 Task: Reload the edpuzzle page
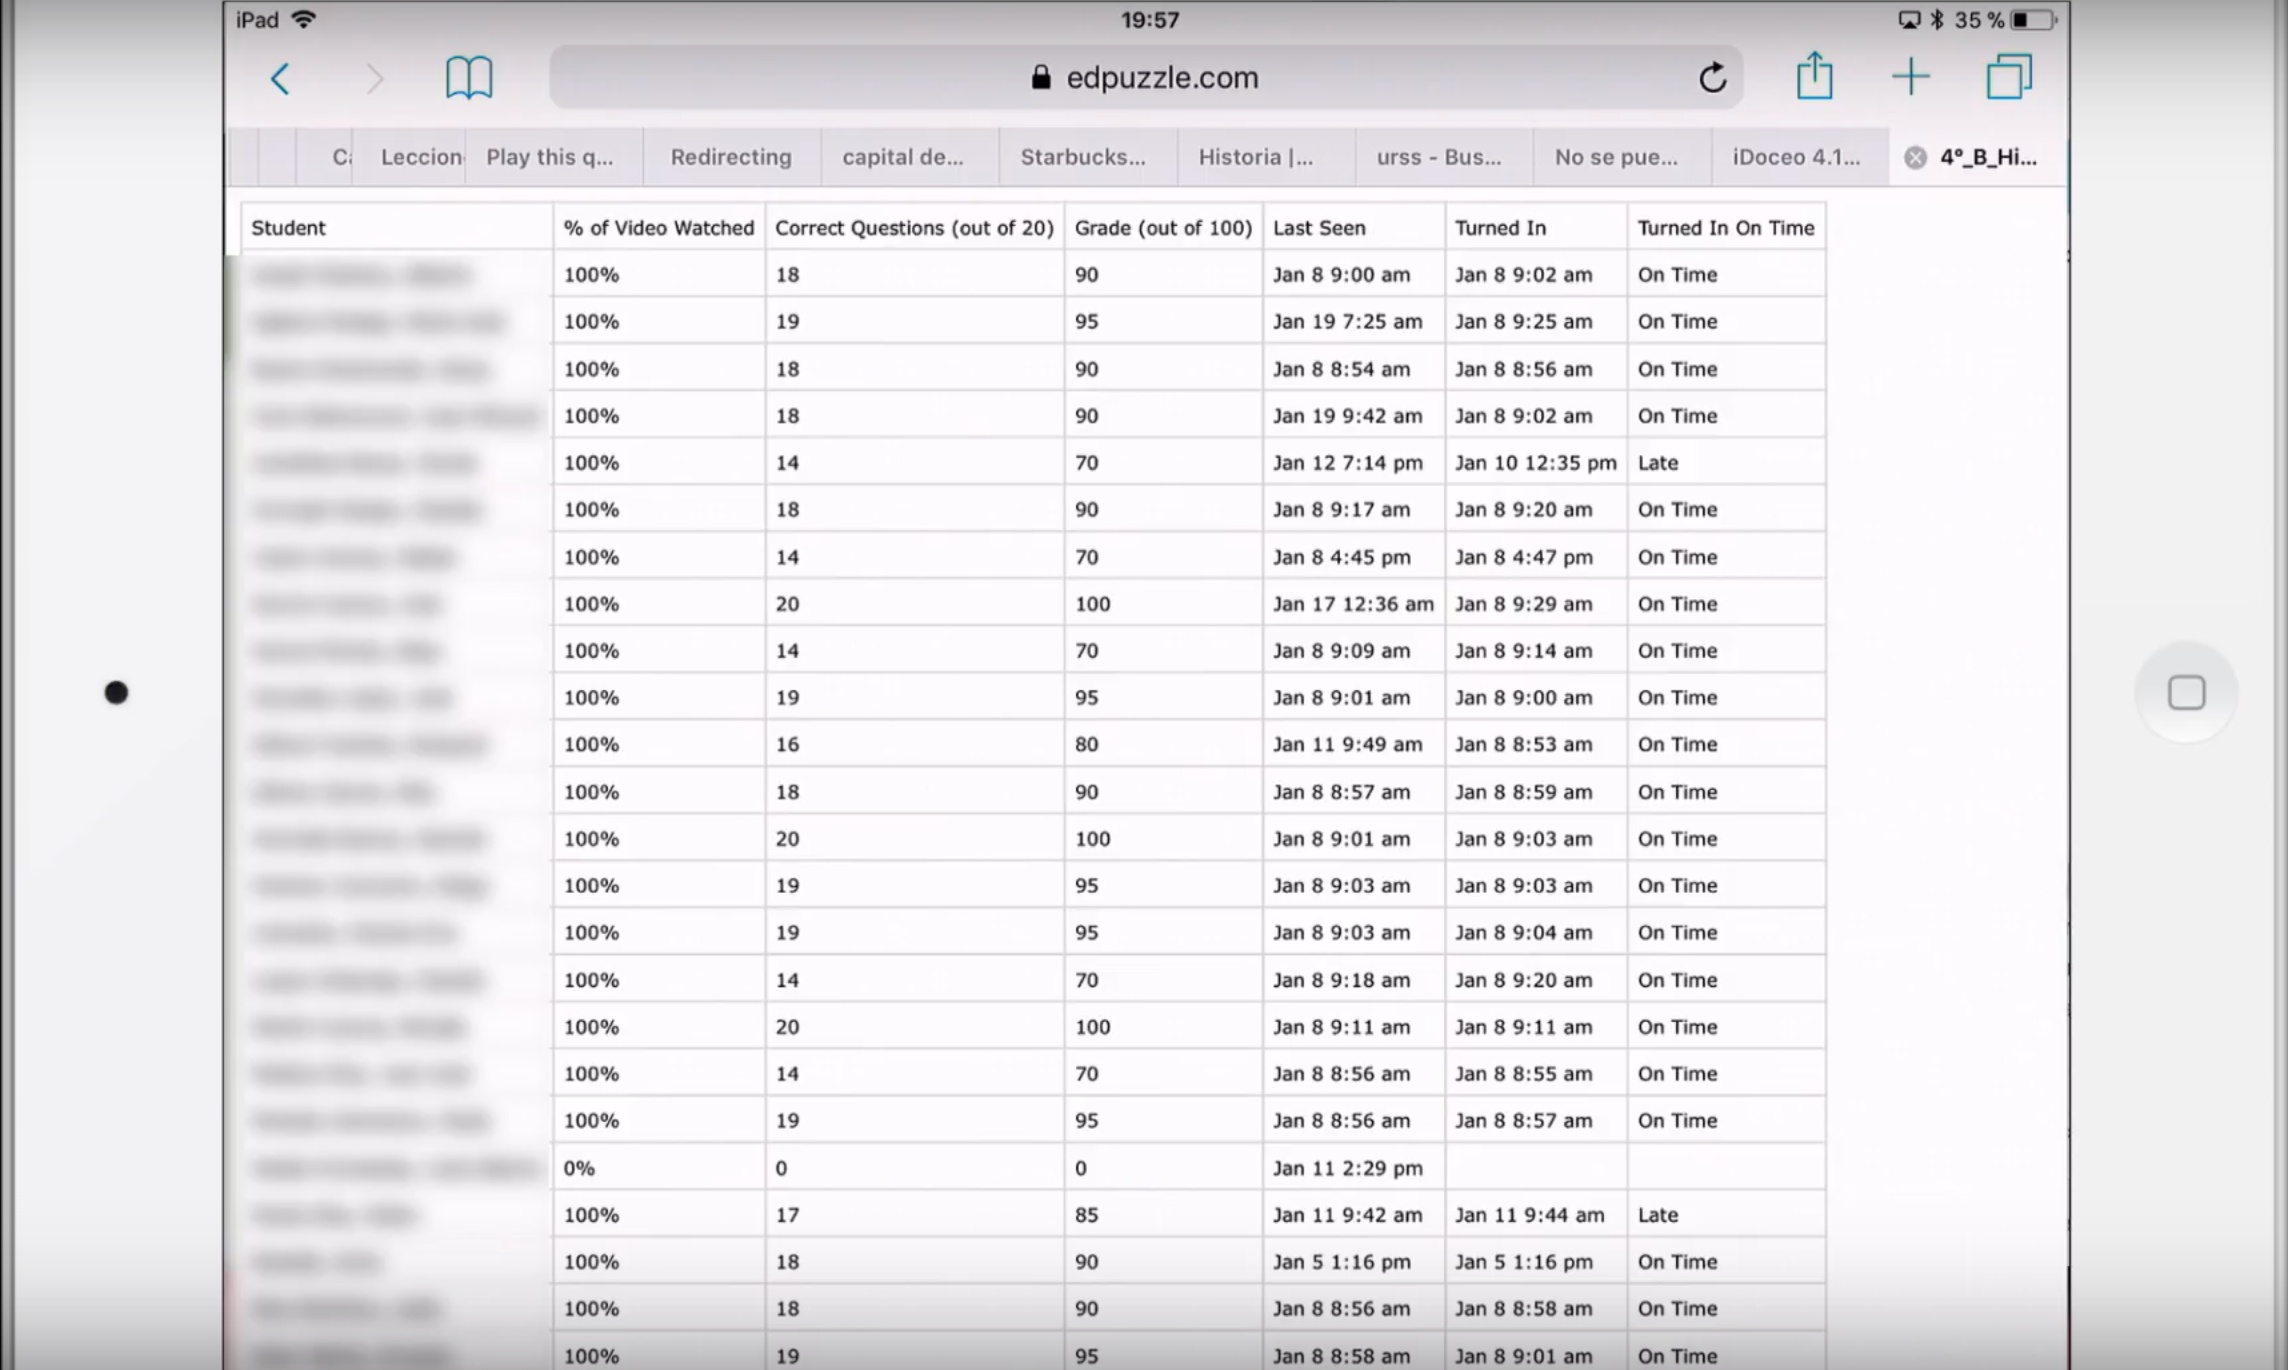pos(1712,78)
